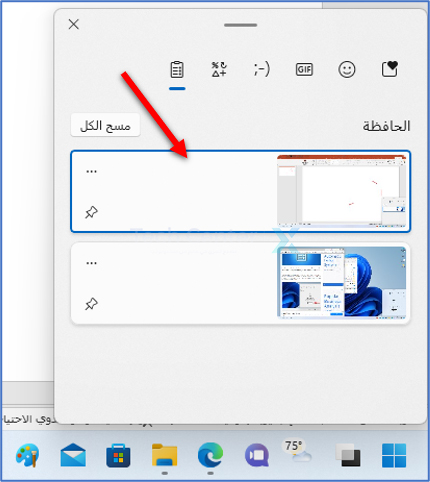Click the مسح الكل clear all button

pyautogui.click(x=105, y=125)
